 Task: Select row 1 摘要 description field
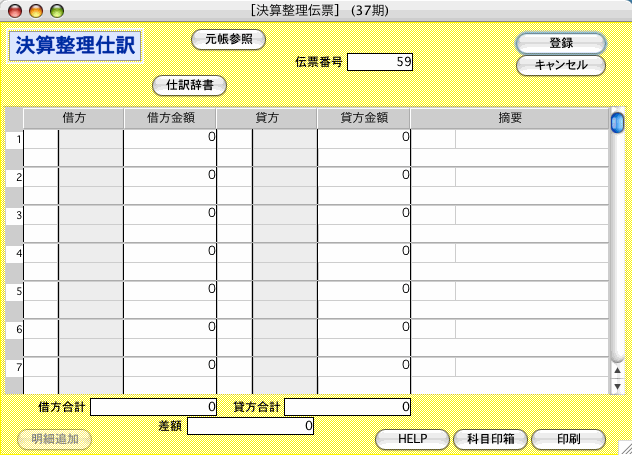pos(531,139)
